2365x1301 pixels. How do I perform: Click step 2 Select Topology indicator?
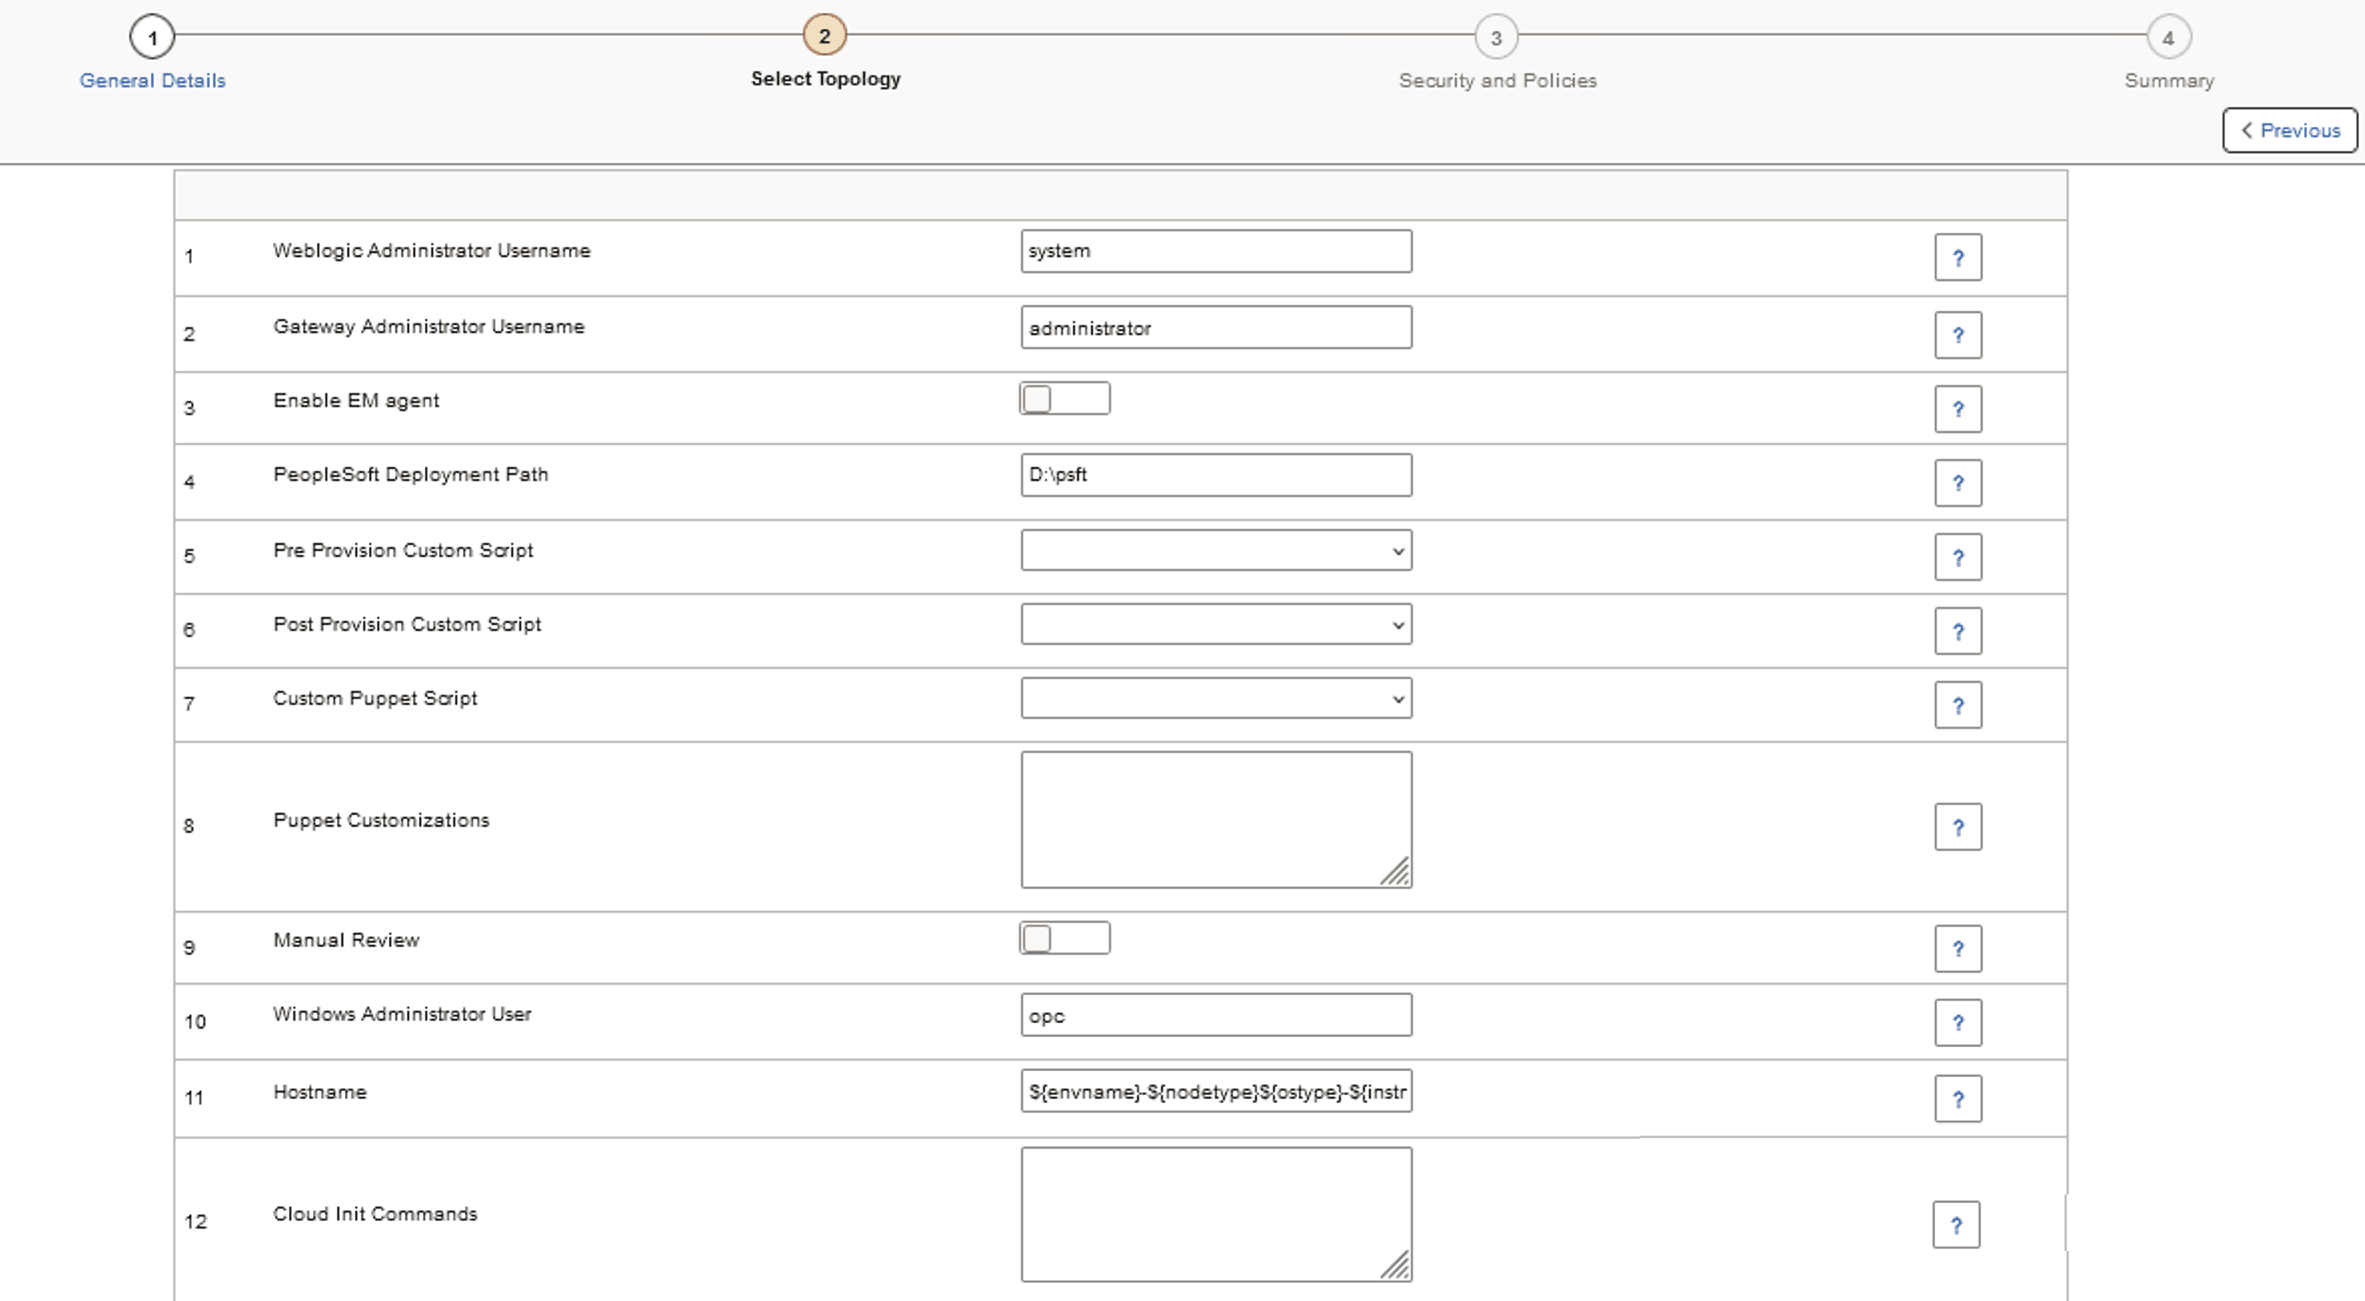pos(825,33)
